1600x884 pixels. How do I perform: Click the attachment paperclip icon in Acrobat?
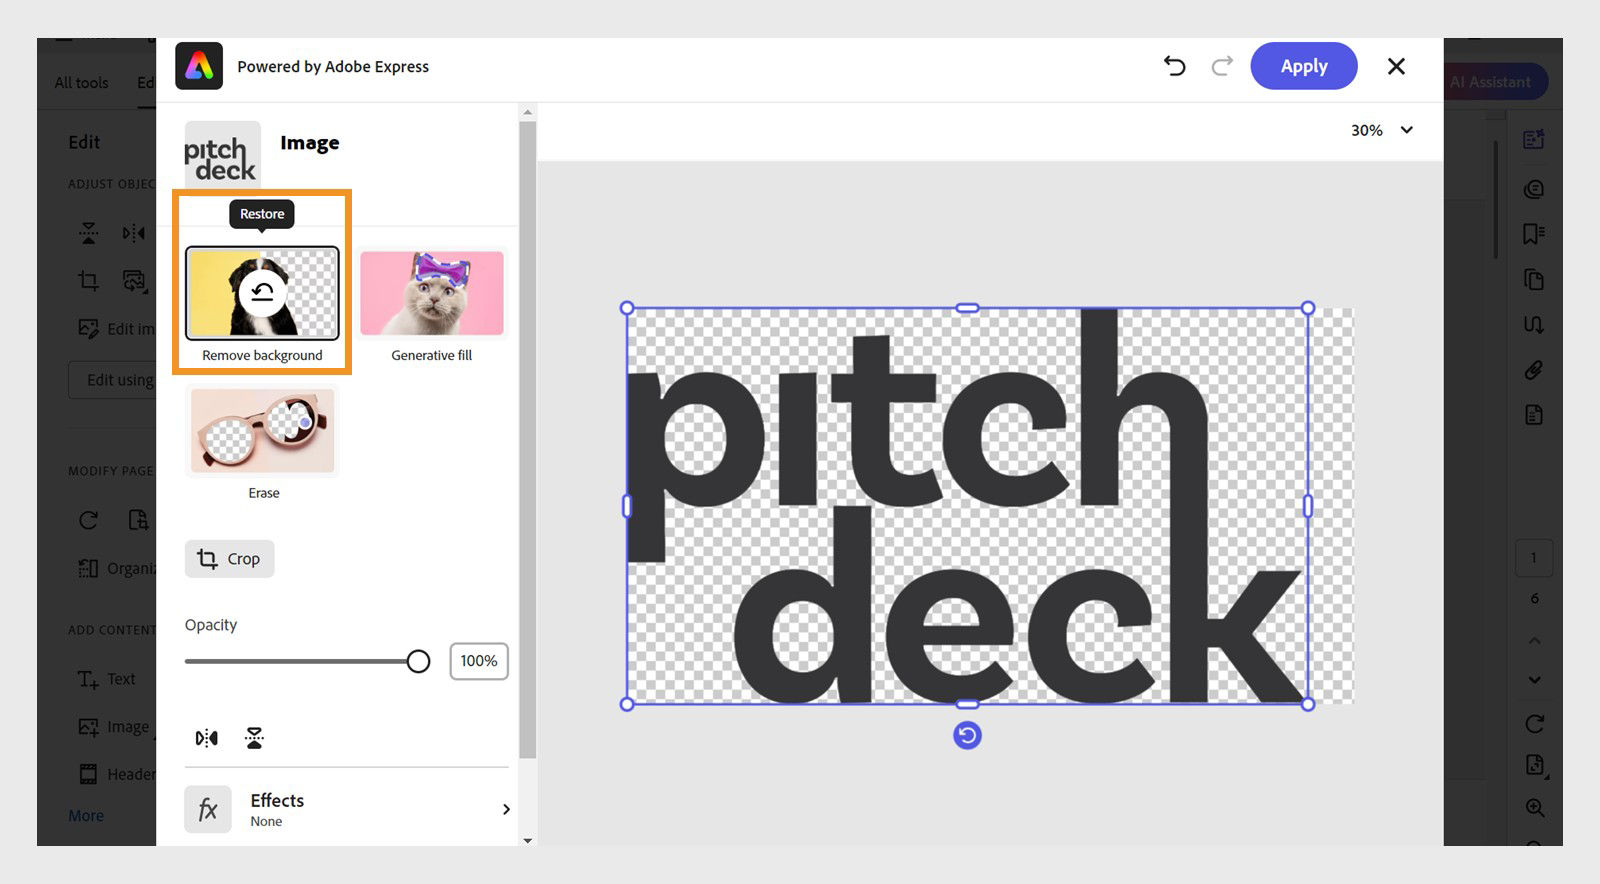point(1534,370)
